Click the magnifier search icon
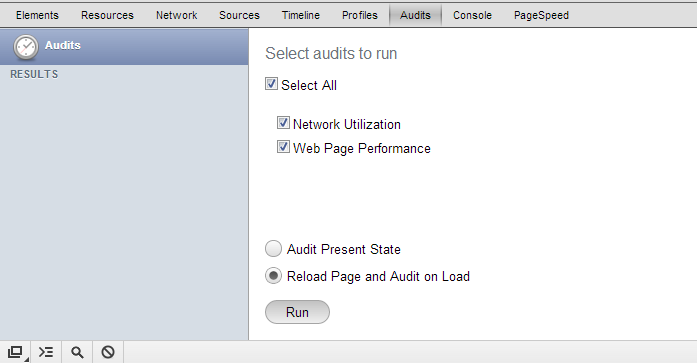 [77, 352]
